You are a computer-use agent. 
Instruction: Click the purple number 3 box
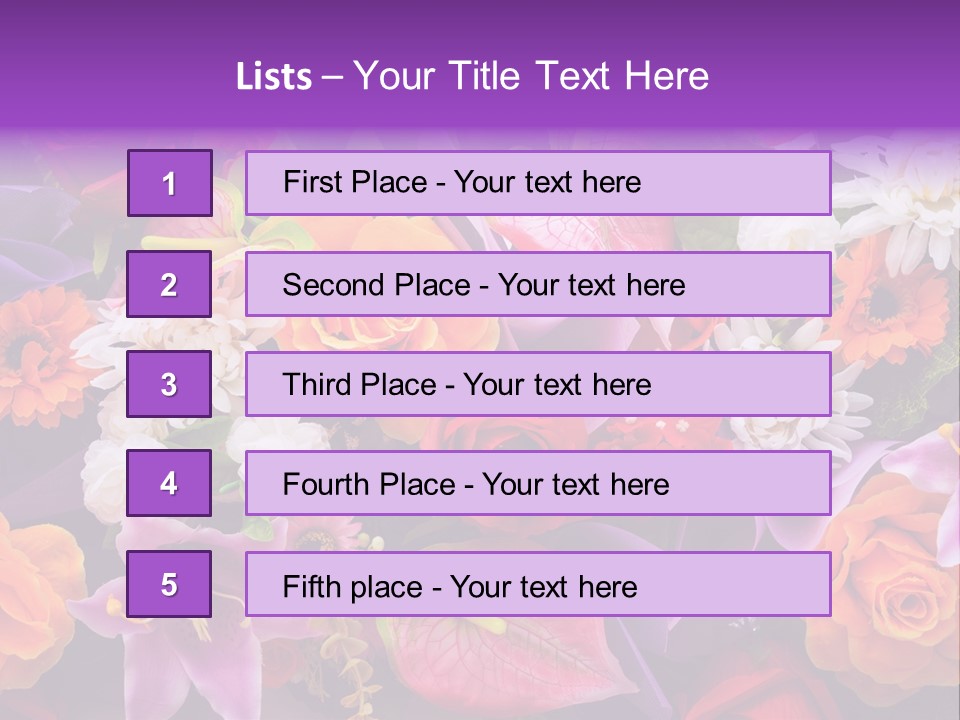tap(169, 384)
